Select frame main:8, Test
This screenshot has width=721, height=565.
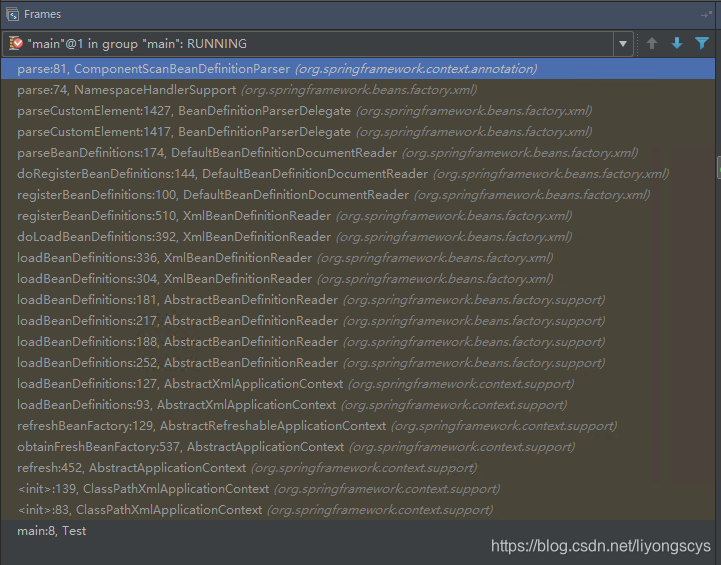[358, 531]
